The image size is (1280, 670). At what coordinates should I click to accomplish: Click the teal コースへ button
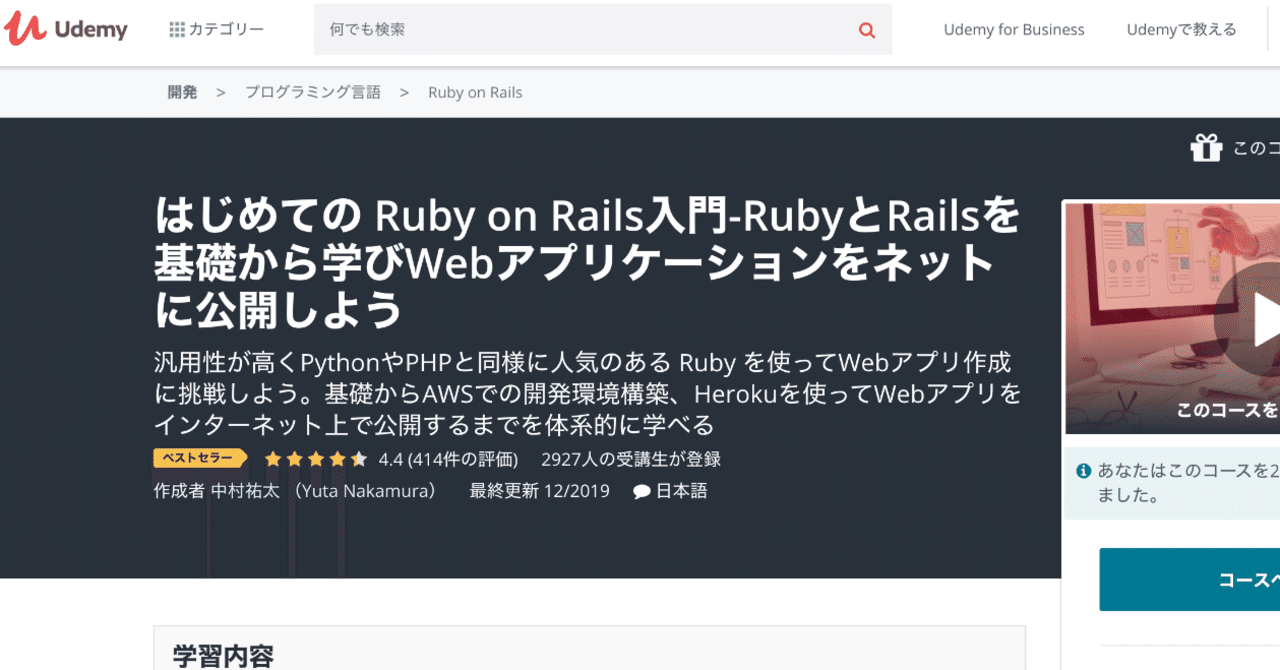tap(1190, 580)
